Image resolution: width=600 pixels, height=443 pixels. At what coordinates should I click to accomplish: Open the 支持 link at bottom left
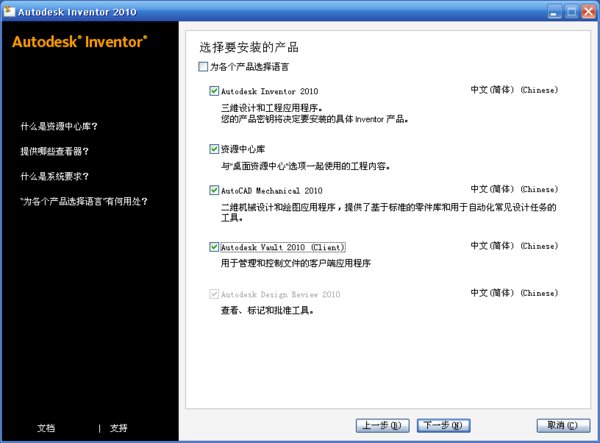coord(119,428)
